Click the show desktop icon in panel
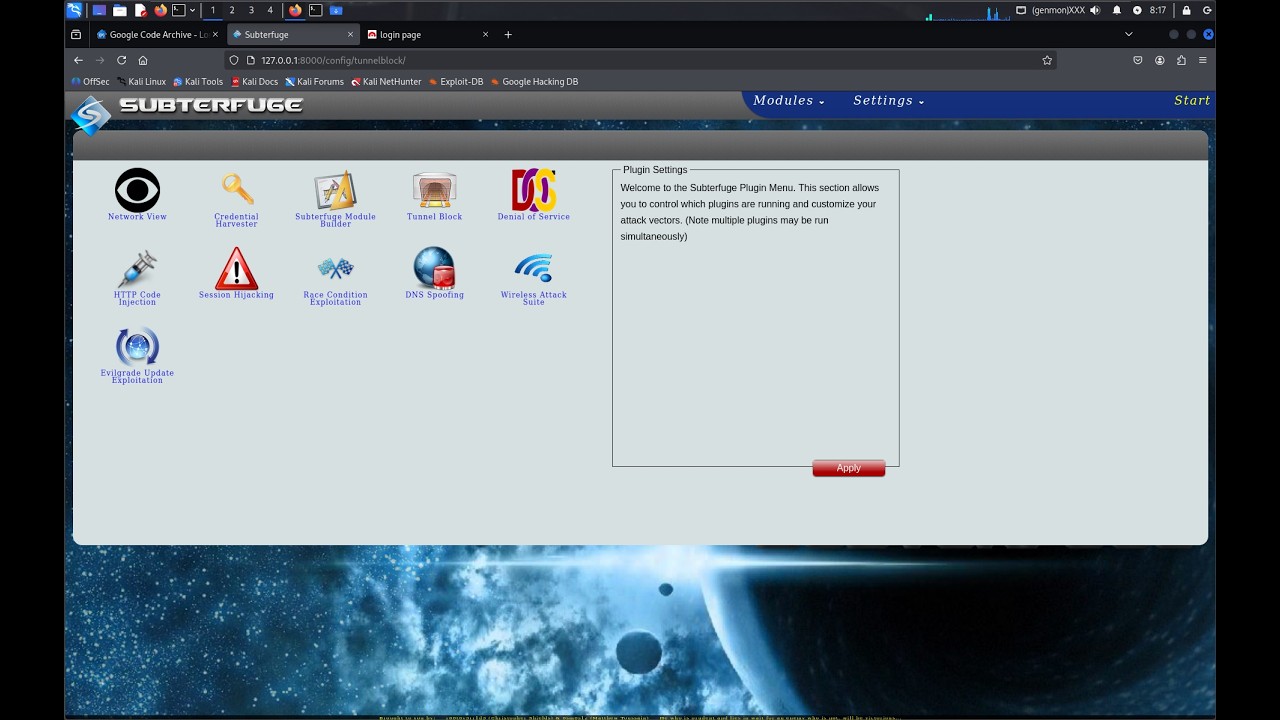 point(98,10)
